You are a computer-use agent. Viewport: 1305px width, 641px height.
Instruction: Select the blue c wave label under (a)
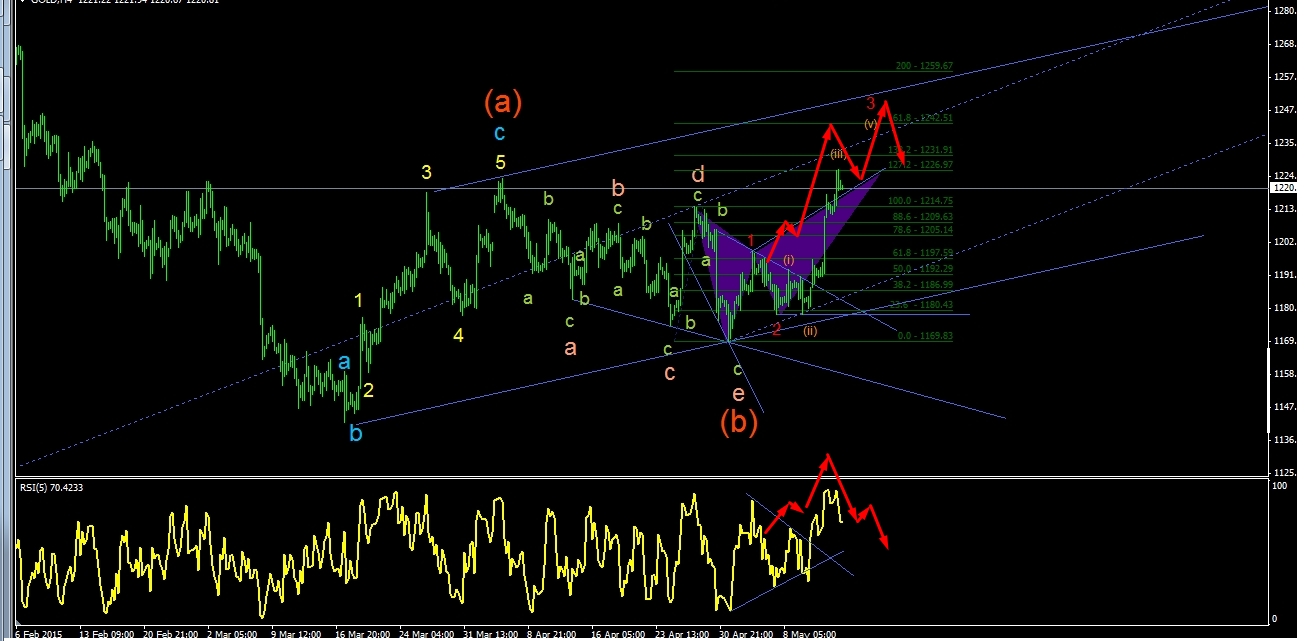pos(499,132)
